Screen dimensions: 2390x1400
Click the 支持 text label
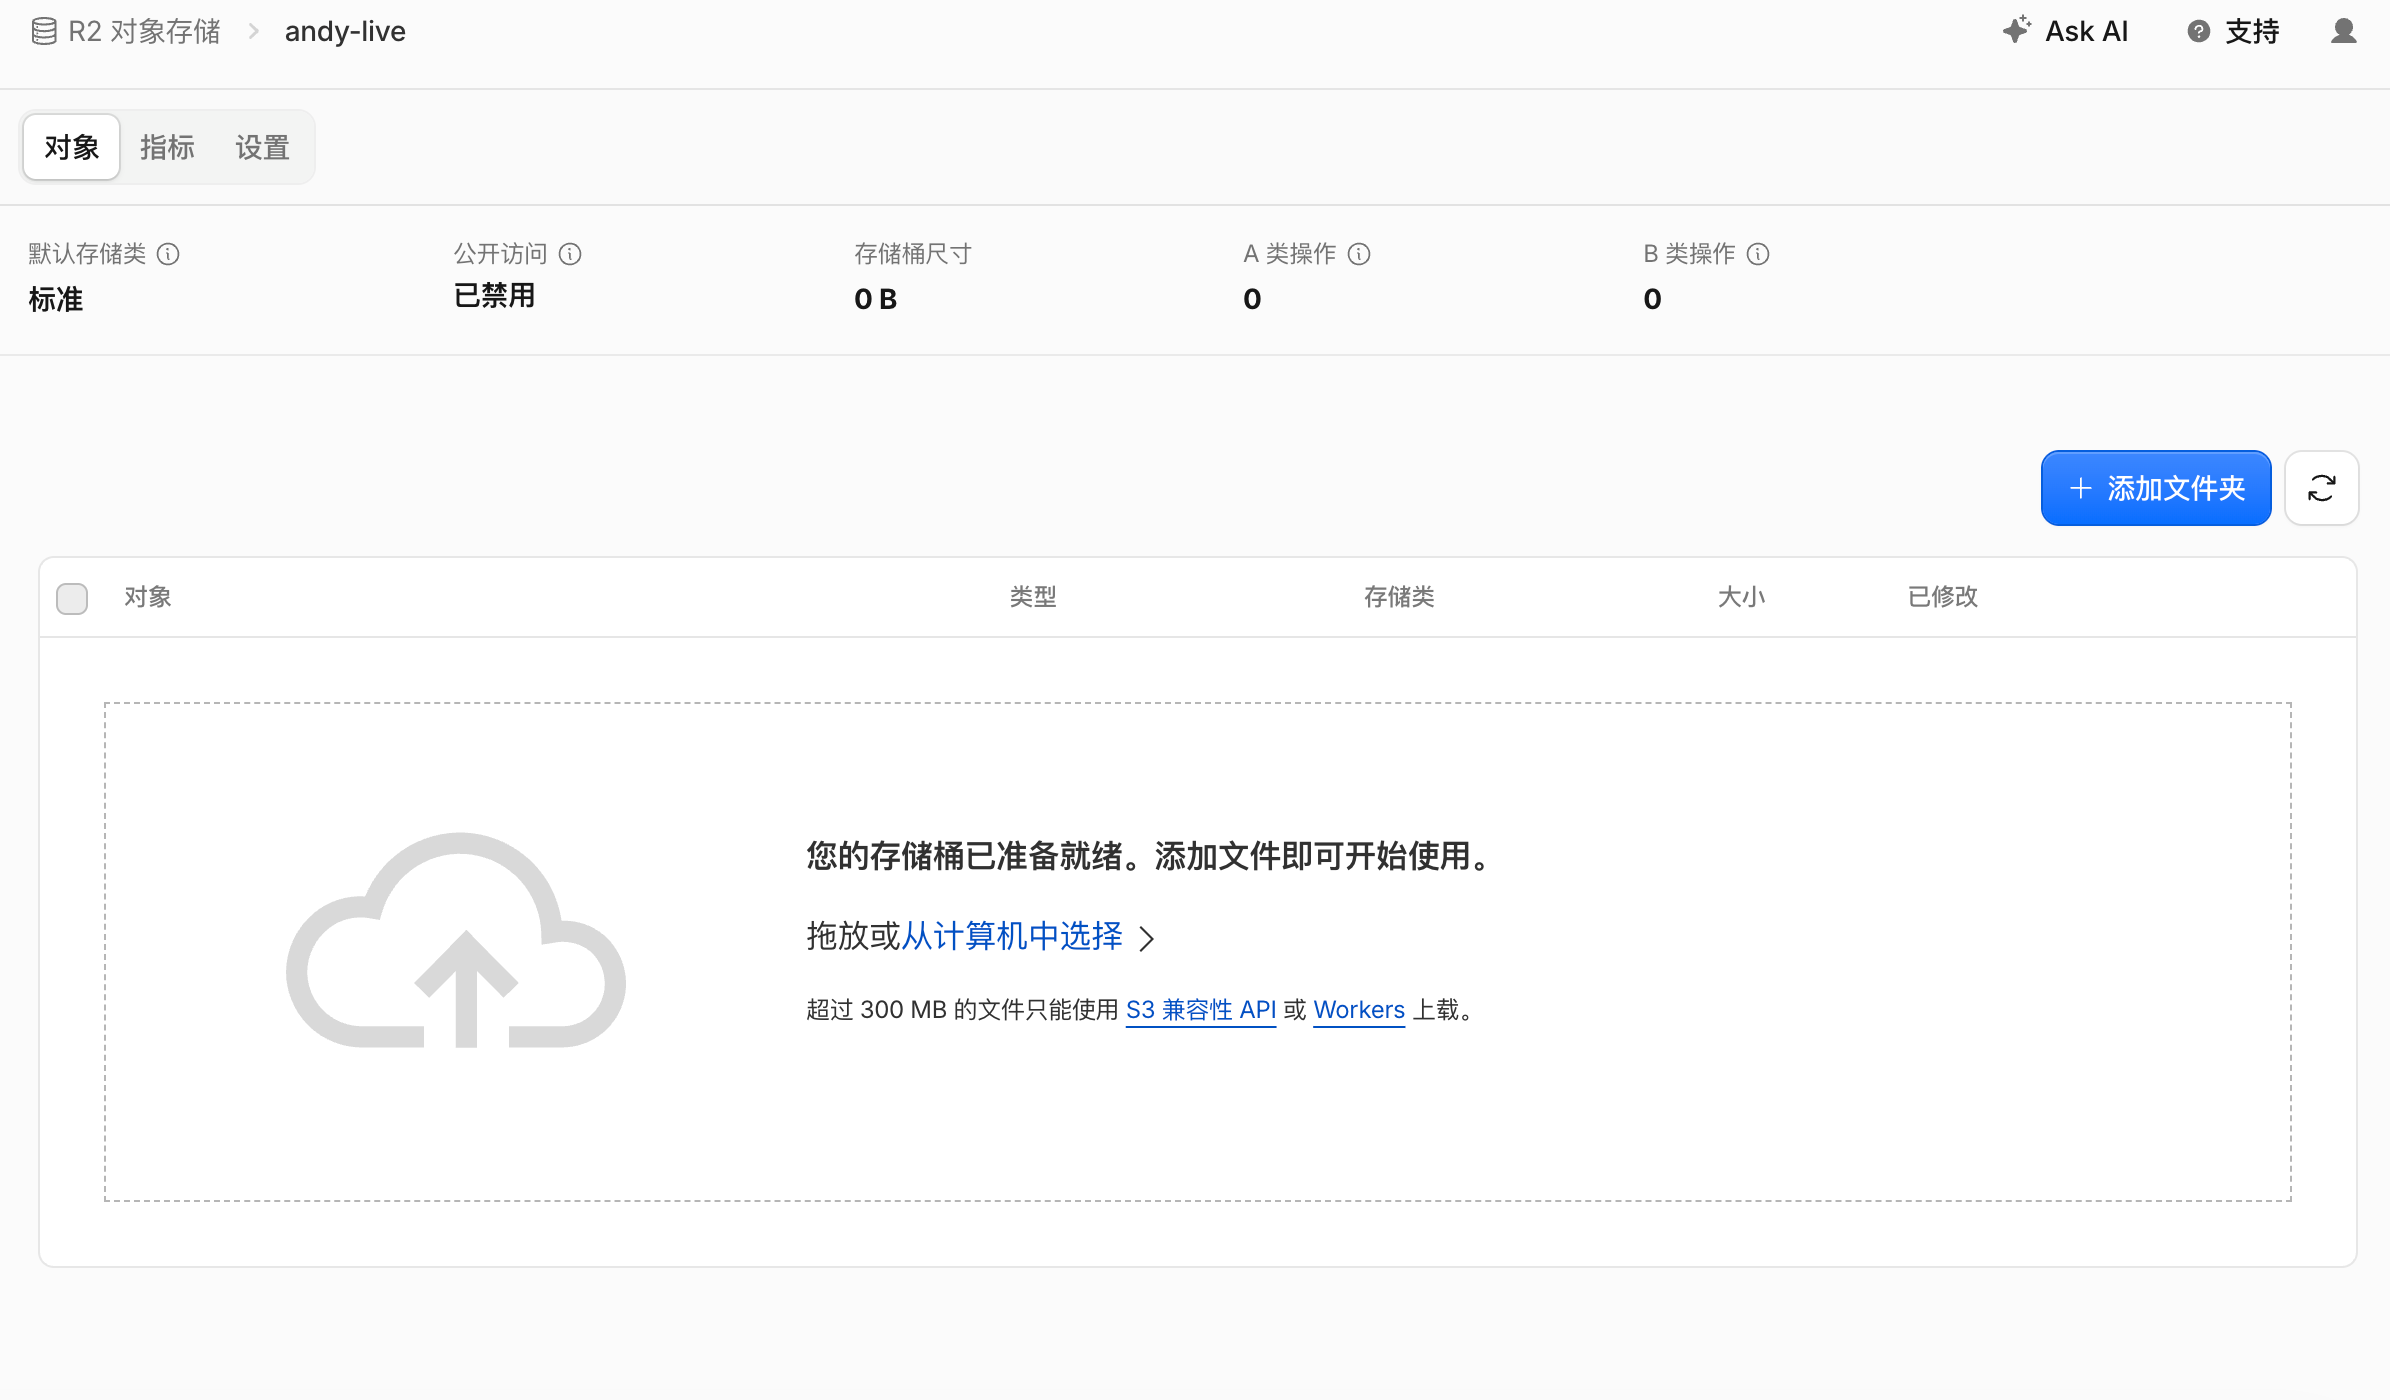click(2252, 32)
